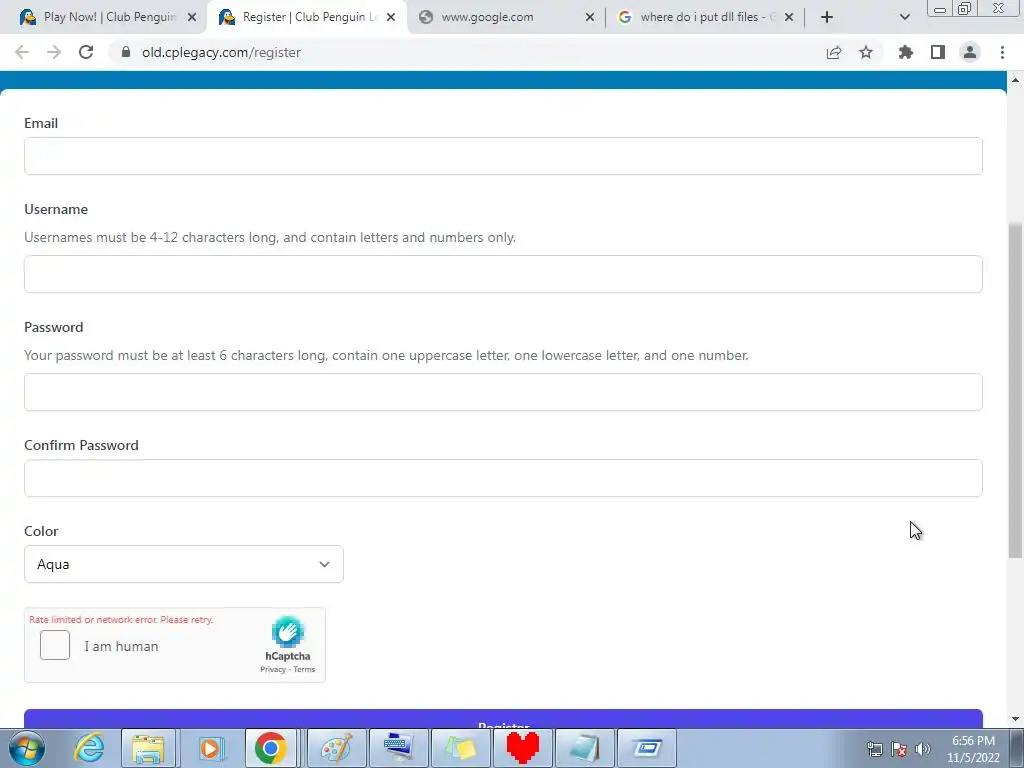Image resolution: width=1024 pixels, height=768 pixels.
Task: Check the 'I am human' checkbox
Action: pos(55,645)
